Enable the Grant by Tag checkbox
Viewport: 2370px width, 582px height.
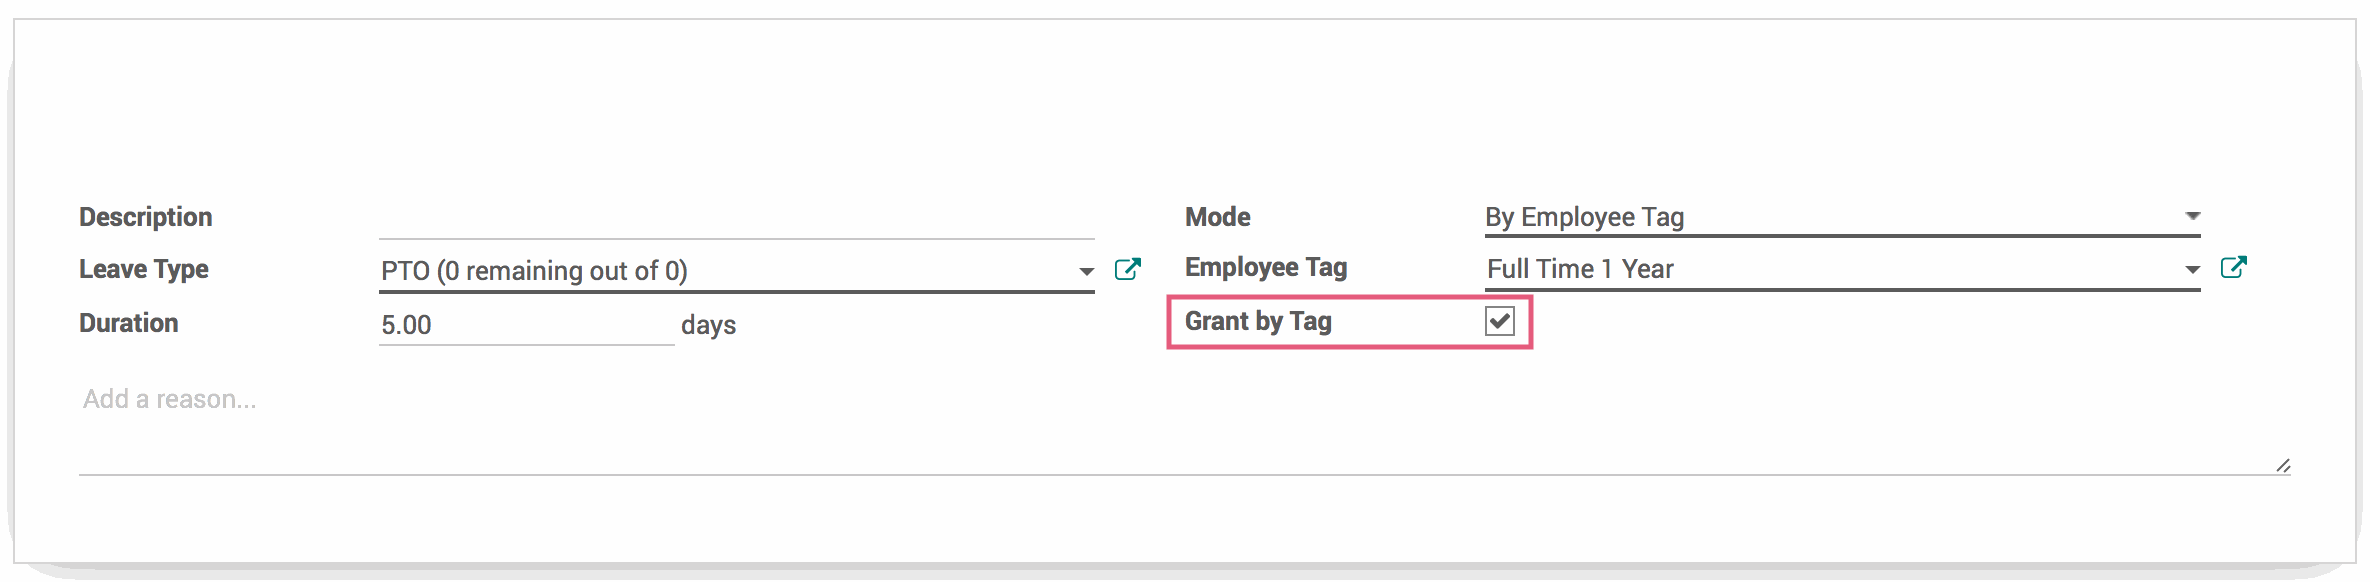tap(1500, 321)
